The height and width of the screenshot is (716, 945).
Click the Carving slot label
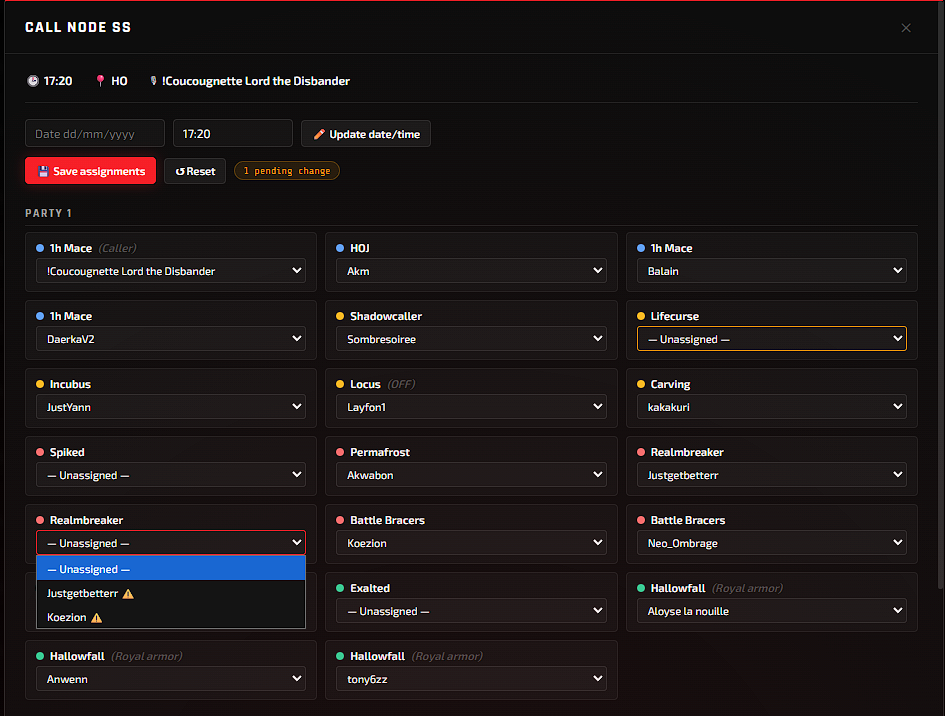coord(670,385)
